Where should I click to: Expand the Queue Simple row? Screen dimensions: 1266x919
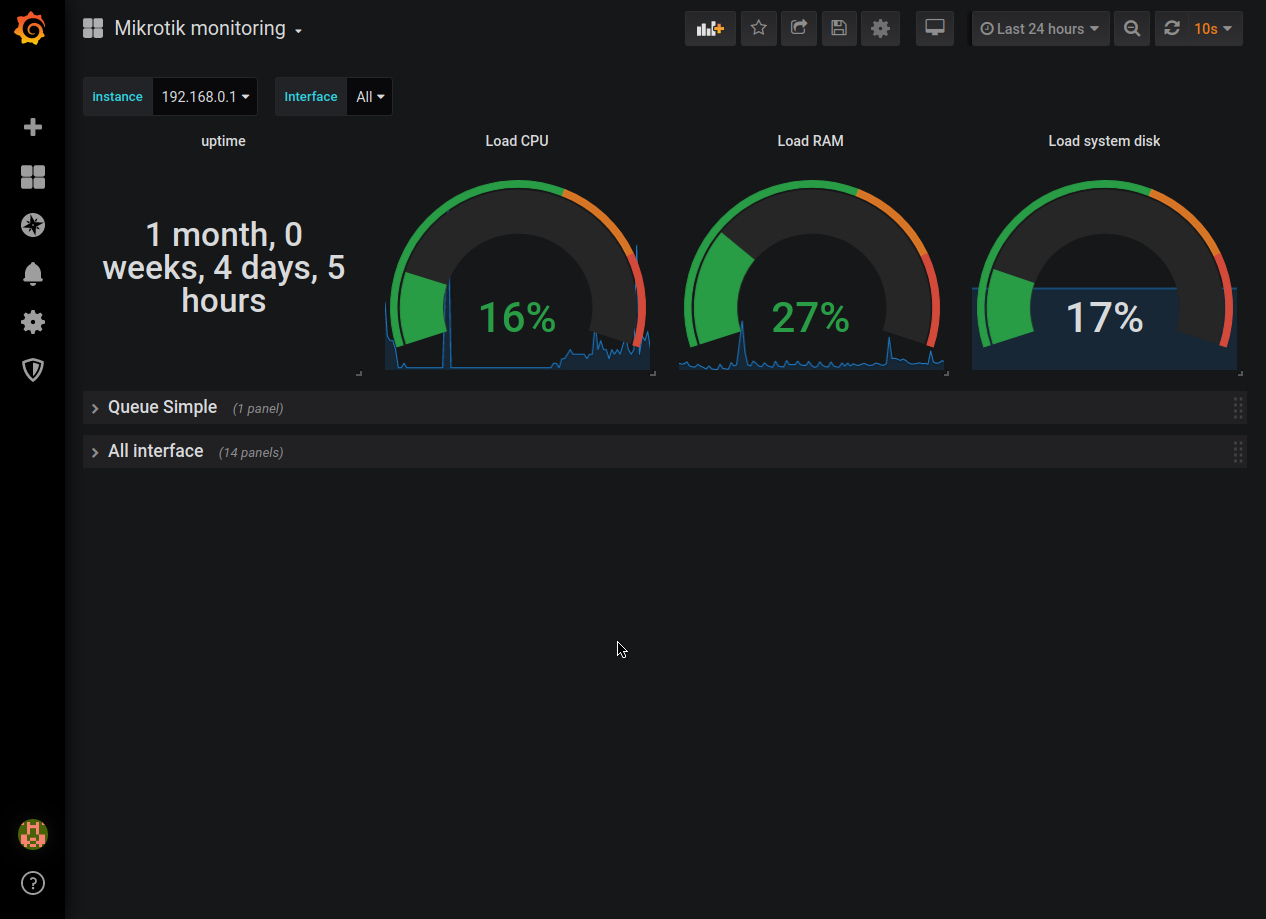162,407
